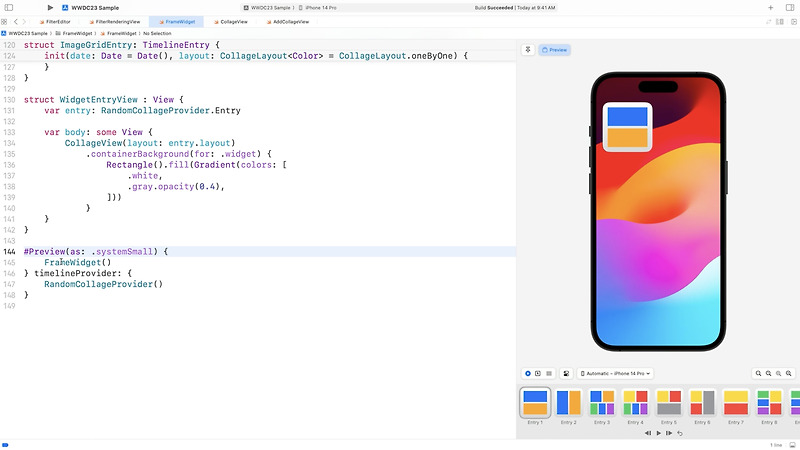
Task: Zoom preview to fit
Action: [x=779, y=373]
